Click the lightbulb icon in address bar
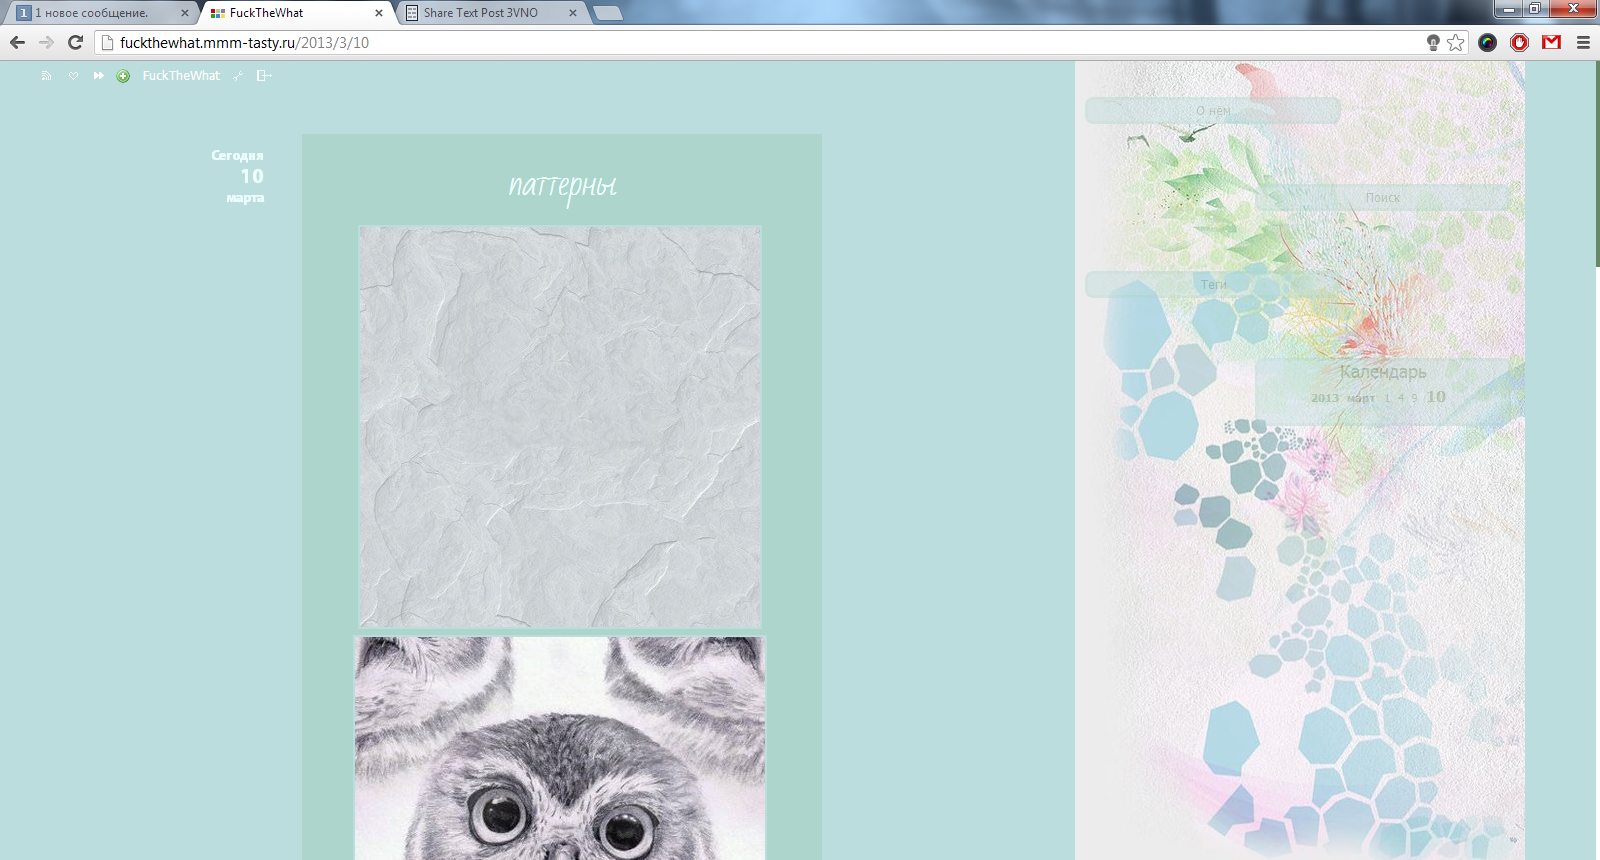Viewport: 1600px width, 860px height. click(x=1433, y=42)
